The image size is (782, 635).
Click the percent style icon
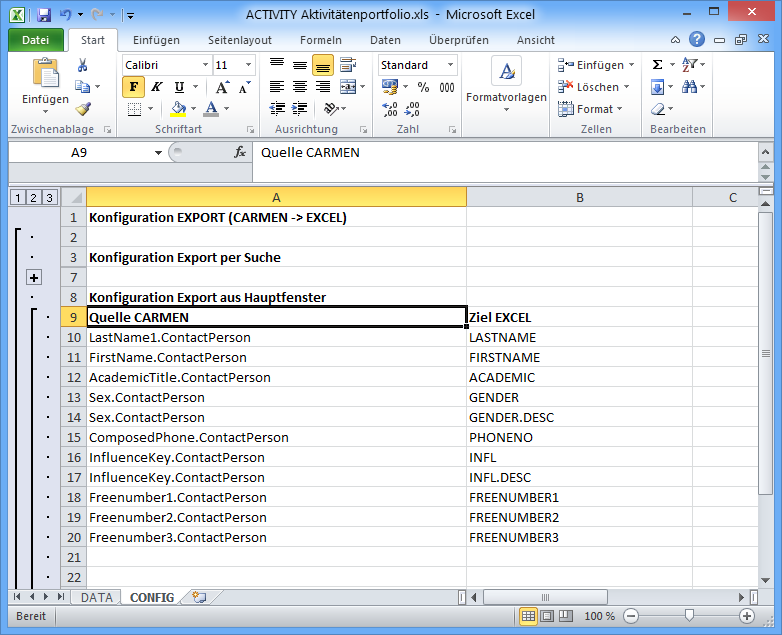pyautogui.click(x=423, y=87)
